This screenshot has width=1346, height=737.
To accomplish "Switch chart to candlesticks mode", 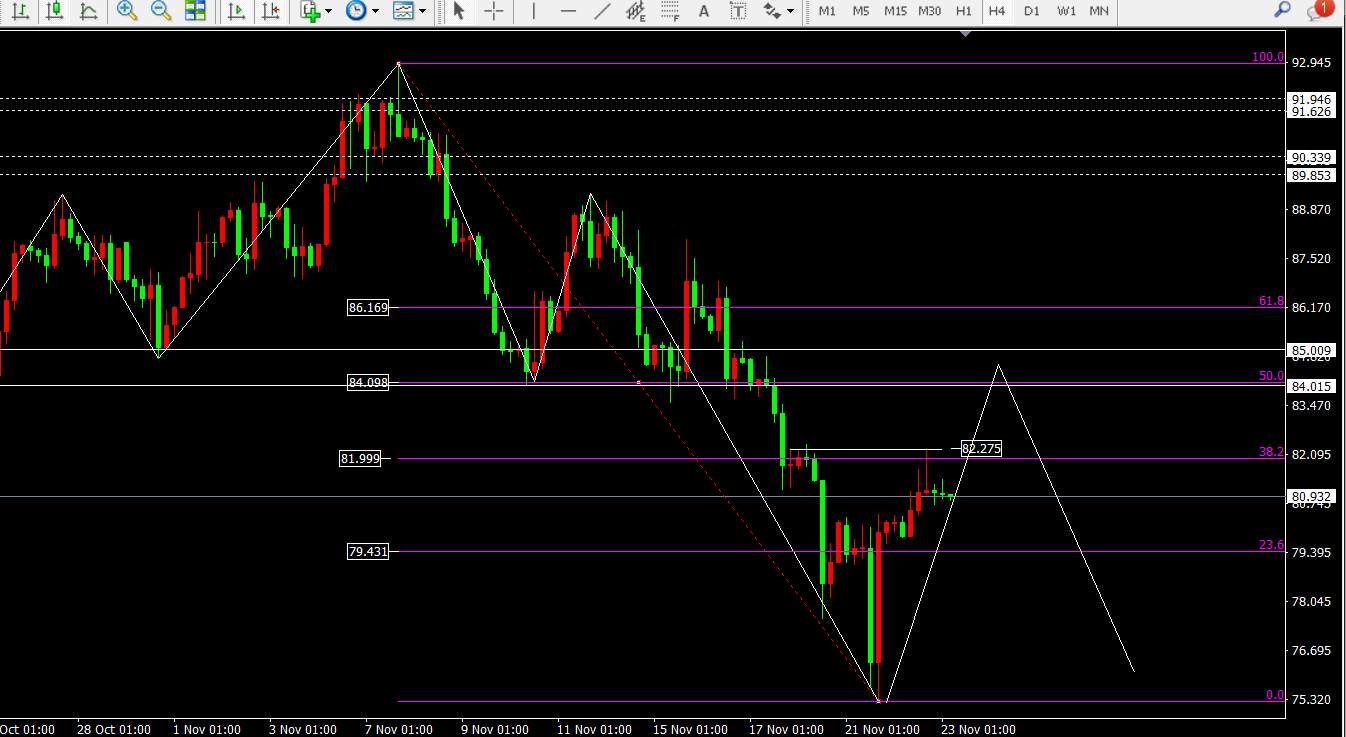I will (54, 11).
